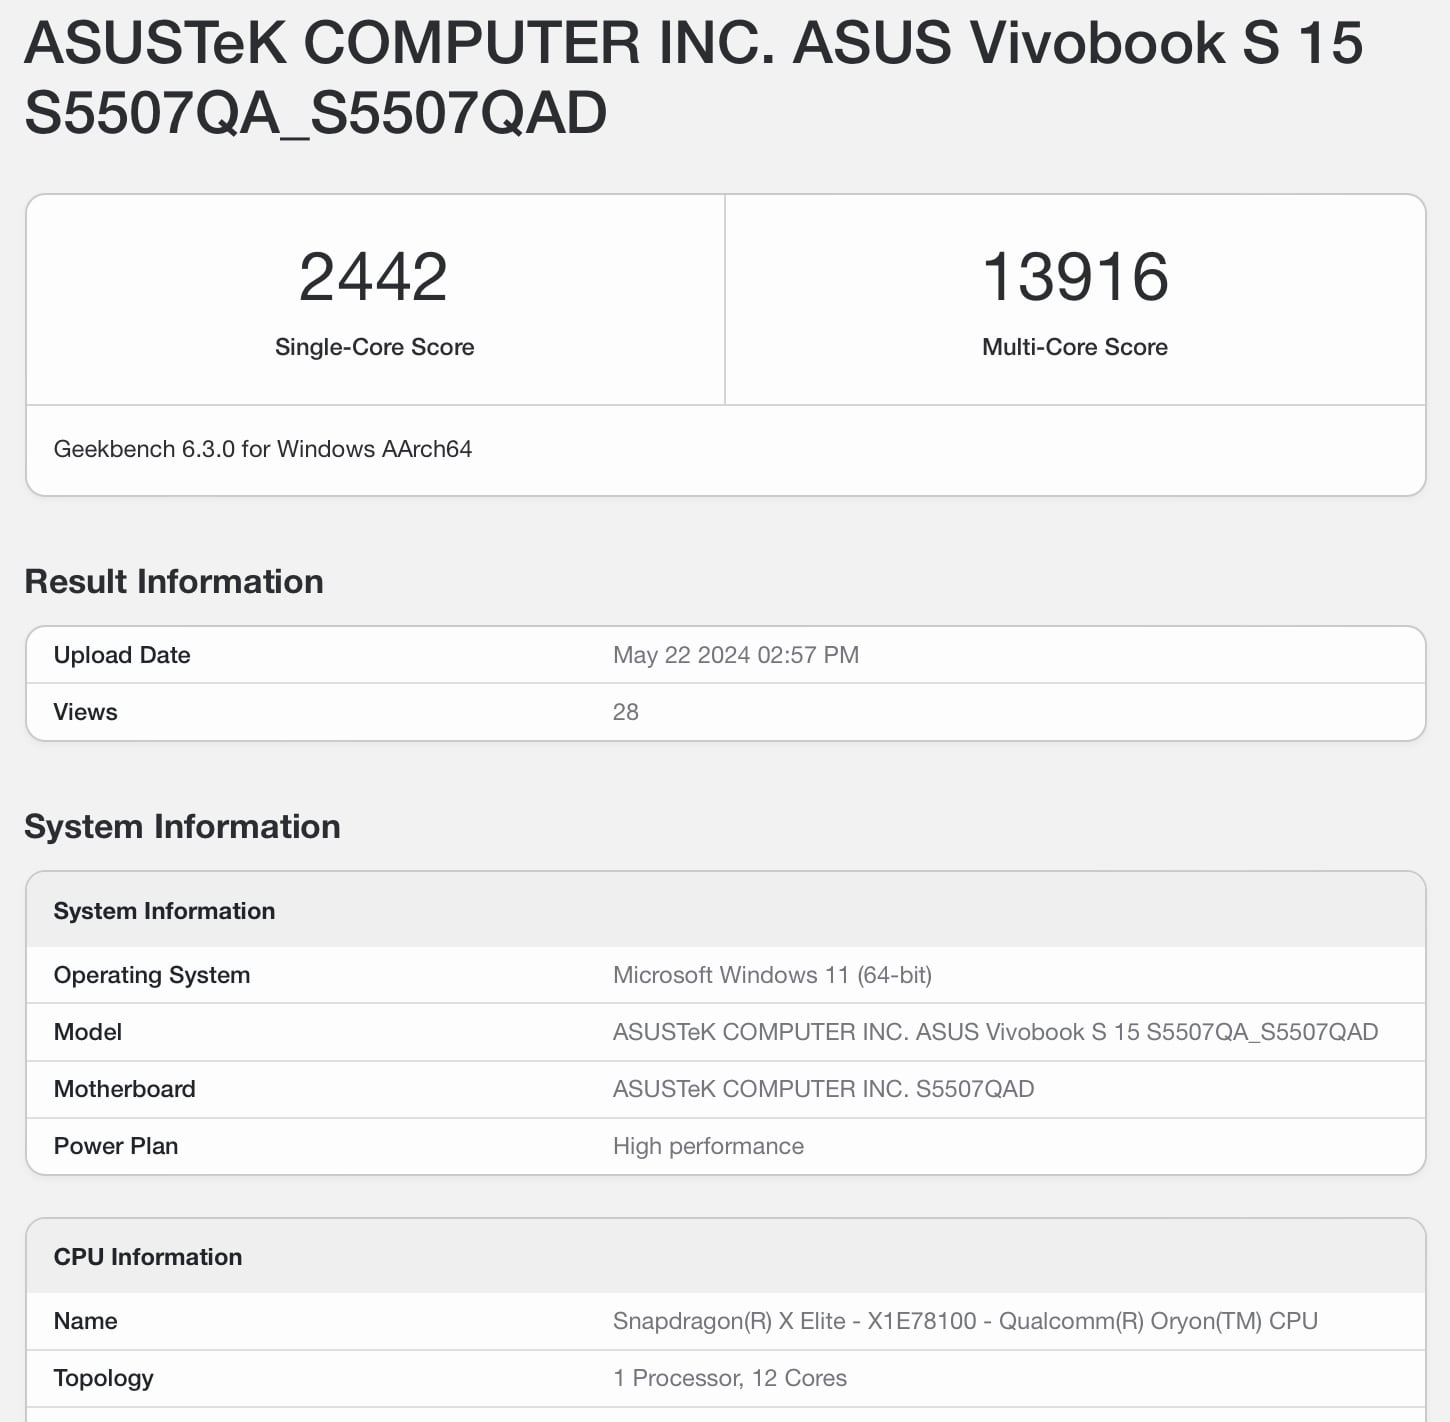1450x1422 pixels.
Task: Click the Snapdragon X Elite CPU name
Action: (x=965, y=1321)
